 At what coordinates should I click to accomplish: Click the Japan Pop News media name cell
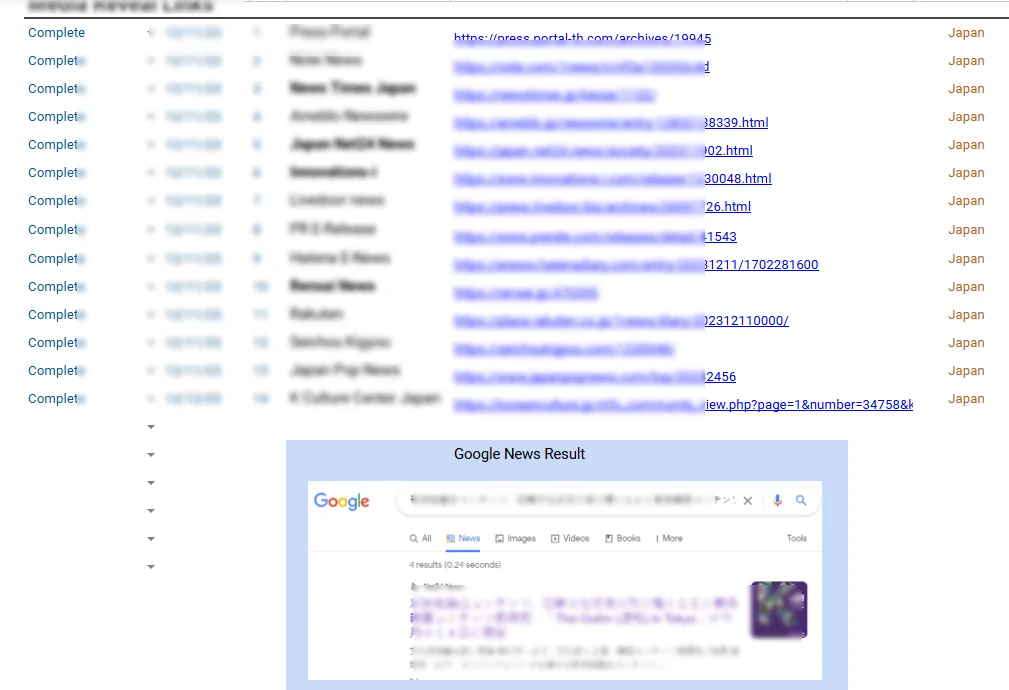pyautogui.click(x=344, y=369)
